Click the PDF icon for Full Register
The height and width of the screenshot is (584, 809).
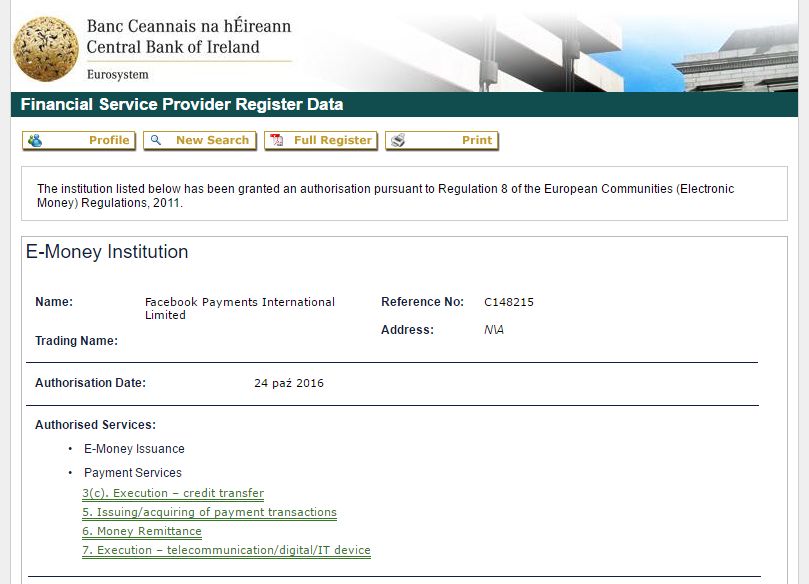[x=277, y=141]
